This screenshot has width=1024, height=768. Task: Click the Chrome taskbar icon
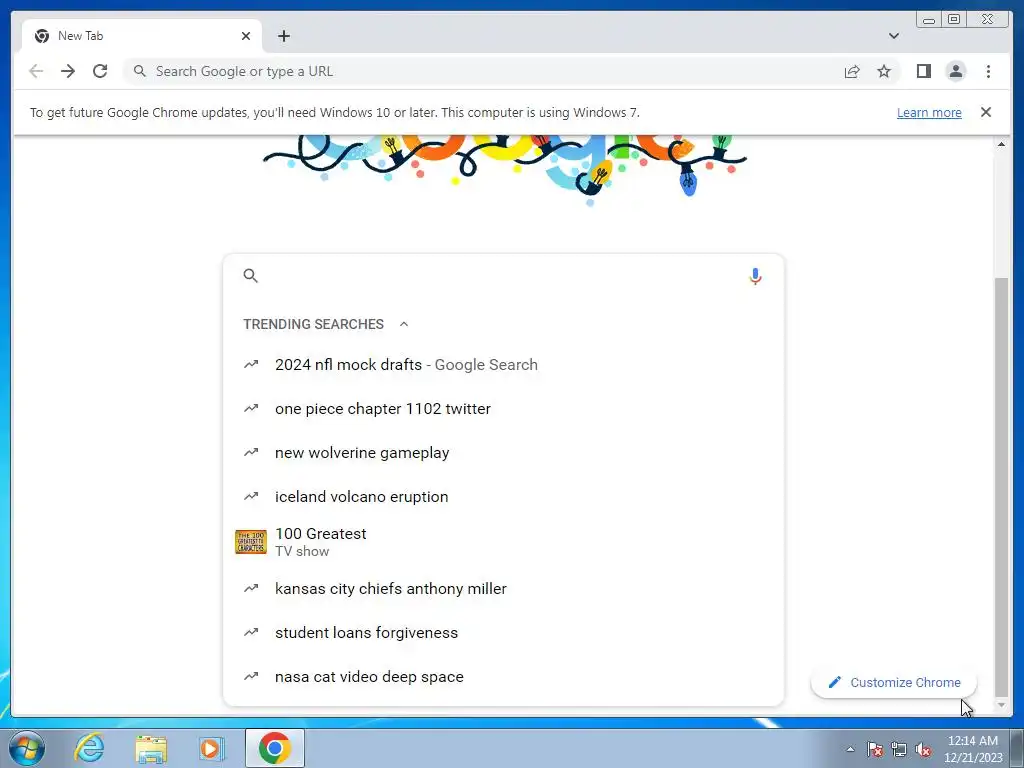[x=275, y=748]
